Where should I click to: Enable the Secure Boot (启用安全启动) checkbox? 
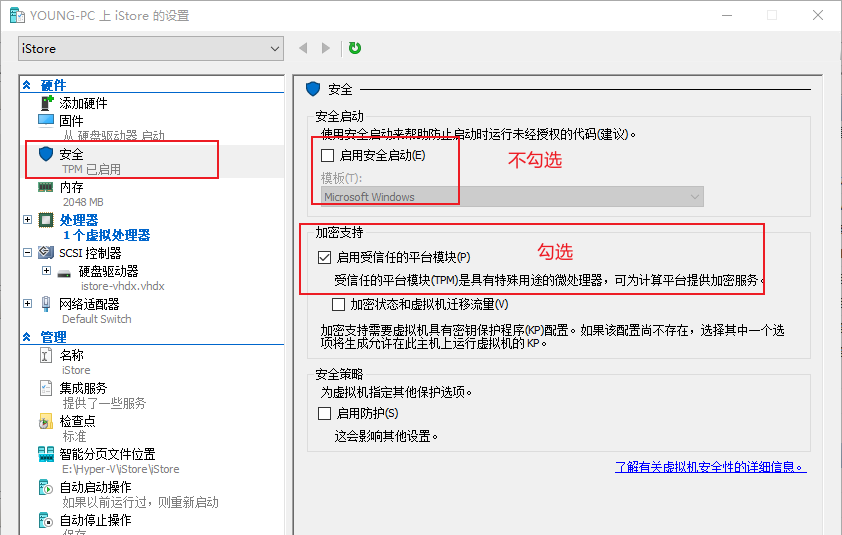coord(327,156)
